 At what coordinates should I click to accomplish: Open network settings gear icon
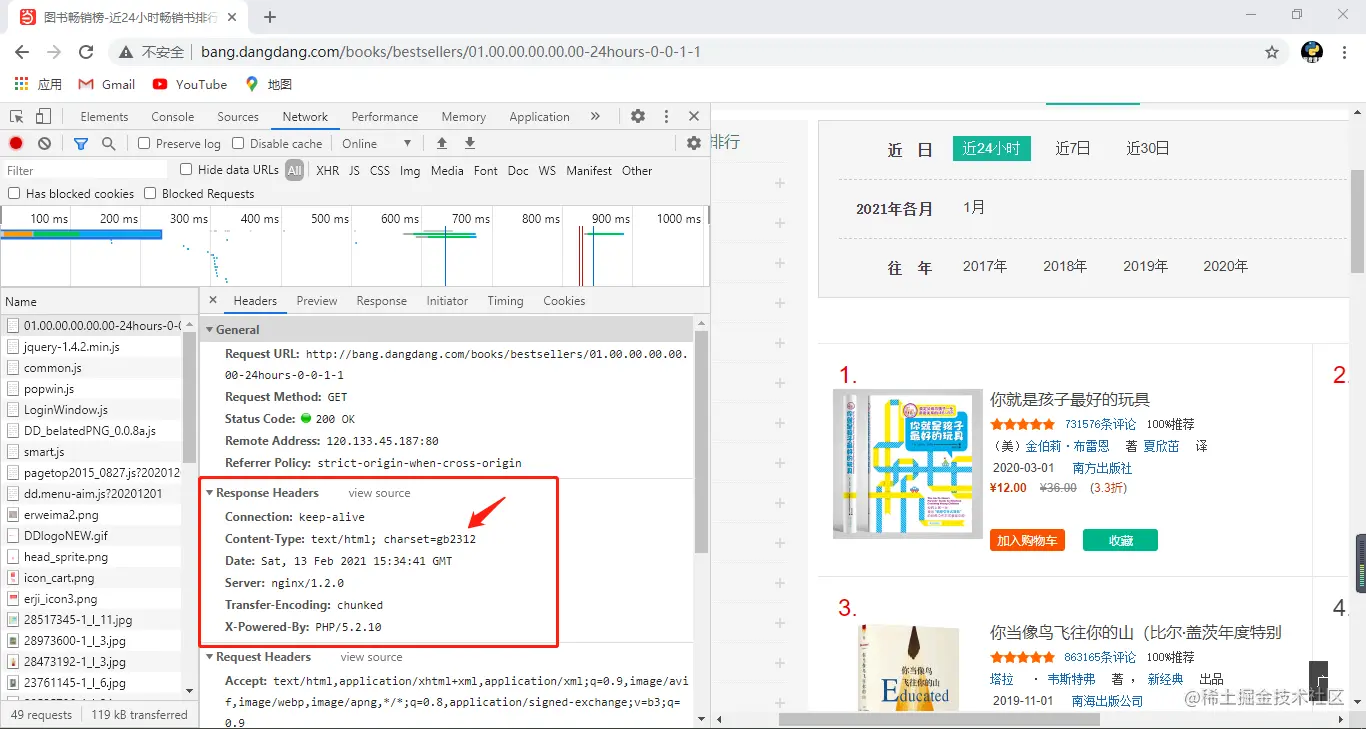694,143
